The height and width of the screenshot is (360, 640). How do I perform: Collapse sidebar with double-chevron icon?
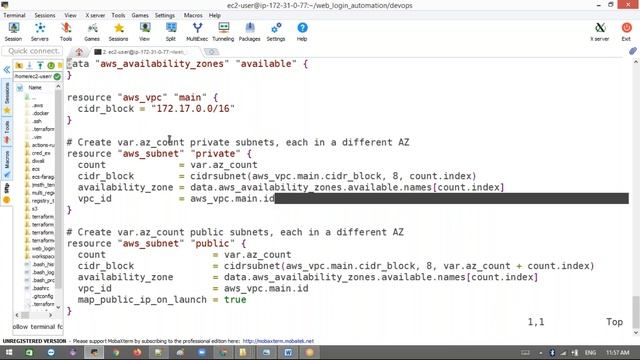(7, 70)
